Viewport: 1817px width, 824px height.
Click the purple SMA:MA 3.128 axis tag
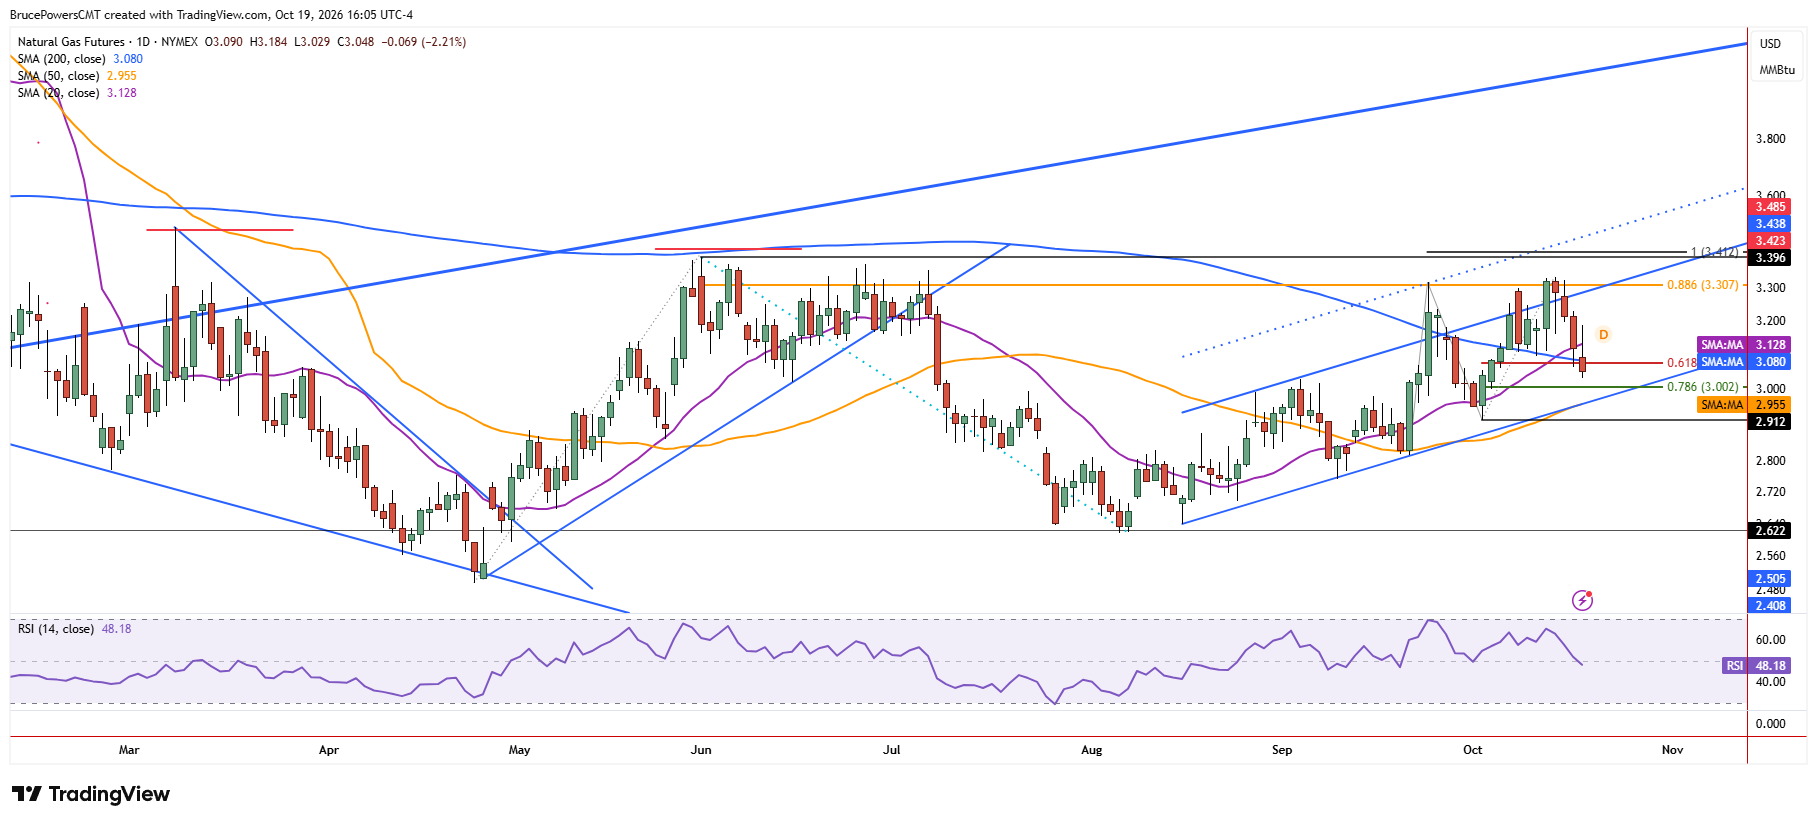pos(1744,345)
